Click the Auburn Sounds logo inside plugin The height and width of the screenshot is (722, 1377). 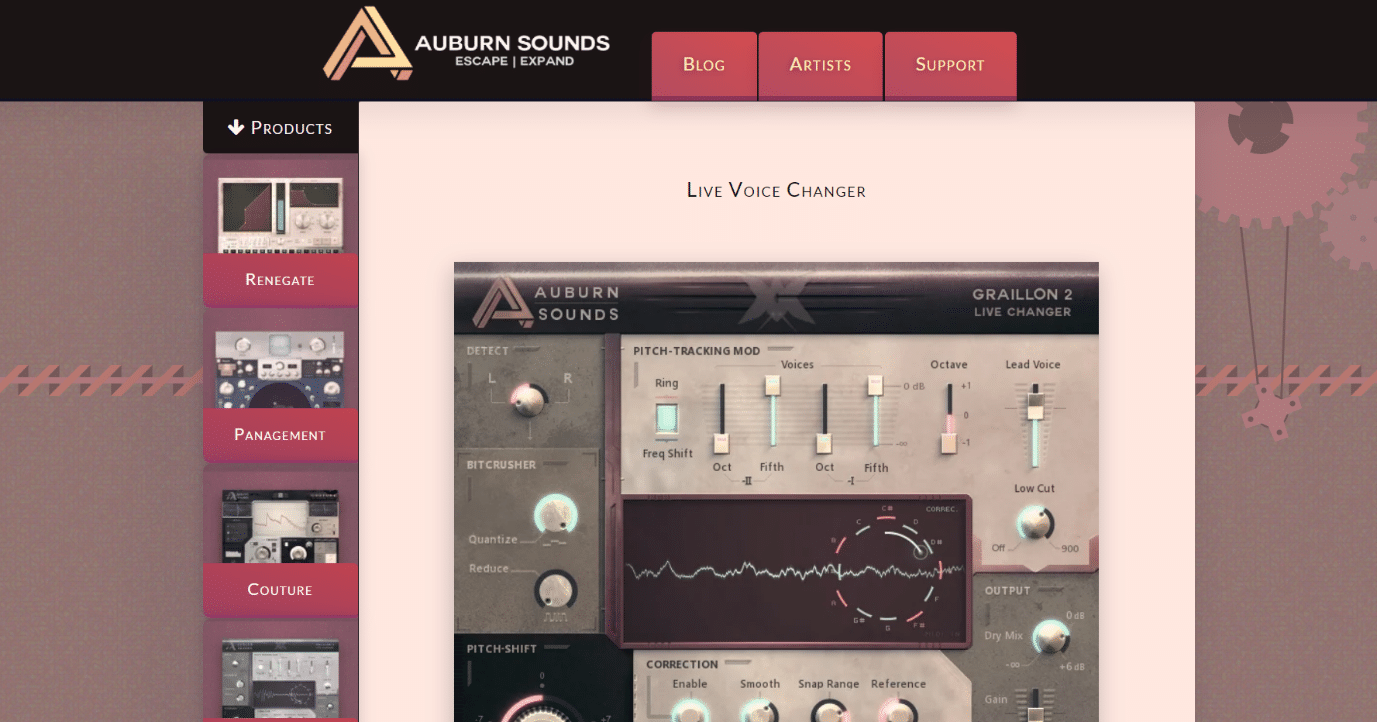point(546,302)
